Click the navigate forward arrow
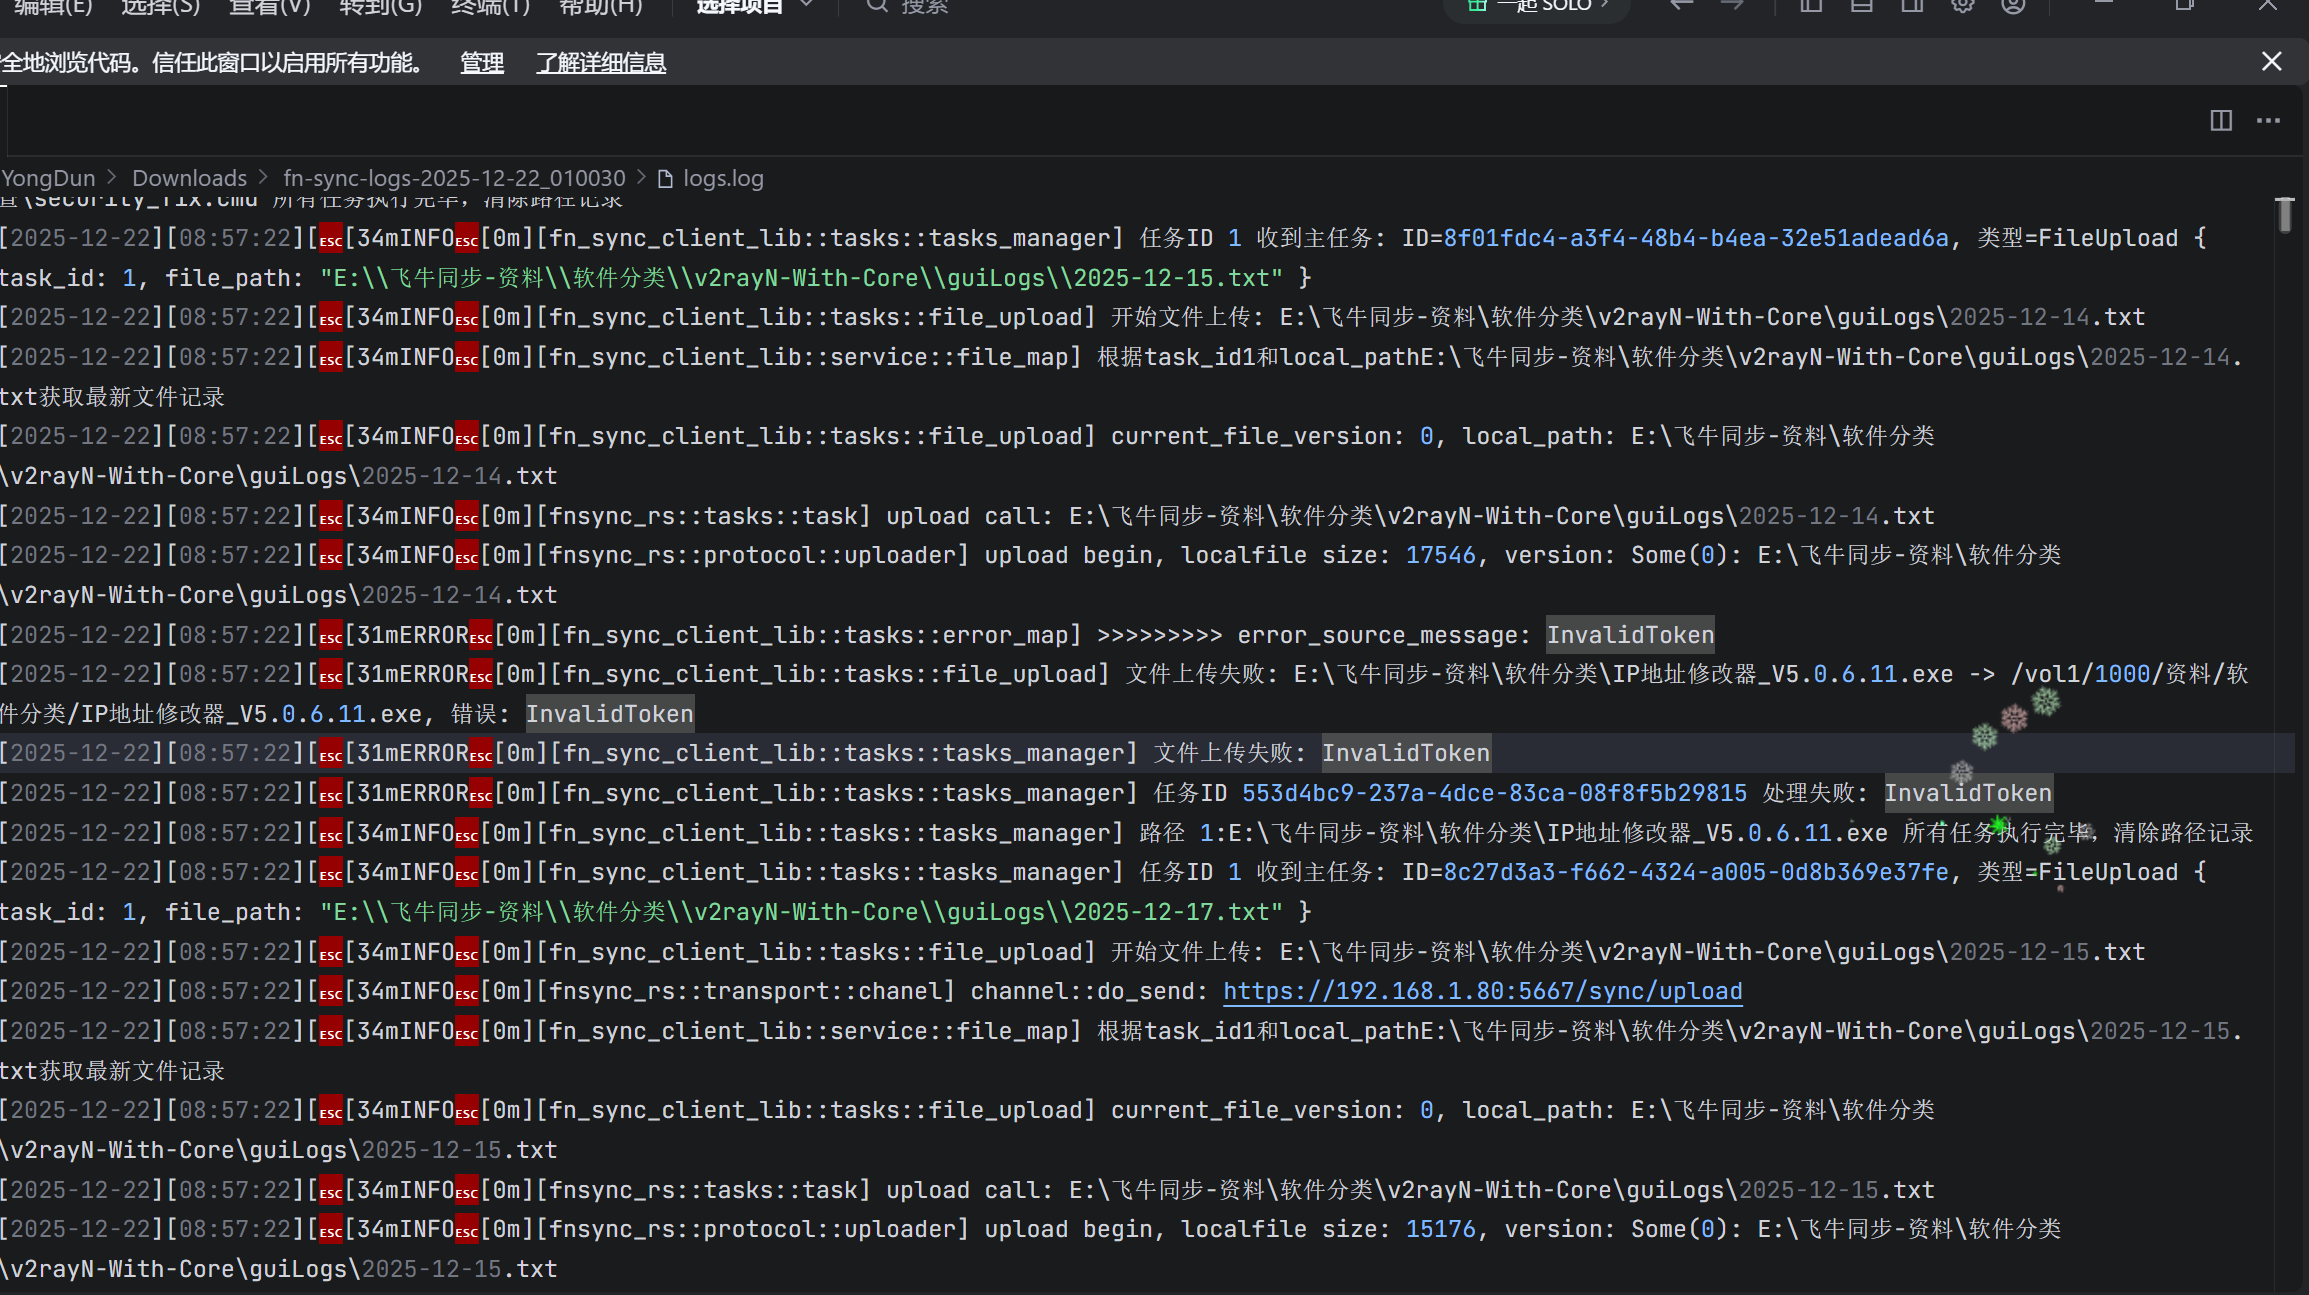Viewport: 2309px width, 1295px height. [x=1732, y=6]
